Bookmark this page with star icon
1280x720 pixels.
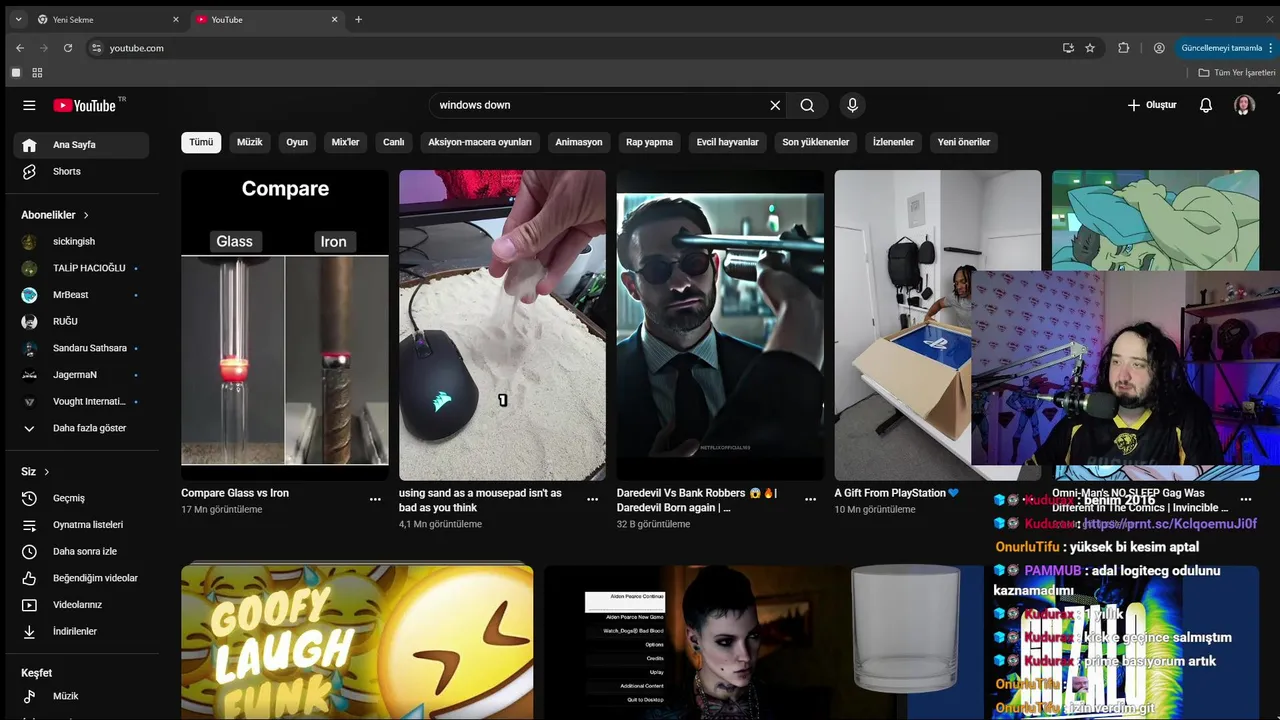pyautogui.click(x=1090, y=48)
